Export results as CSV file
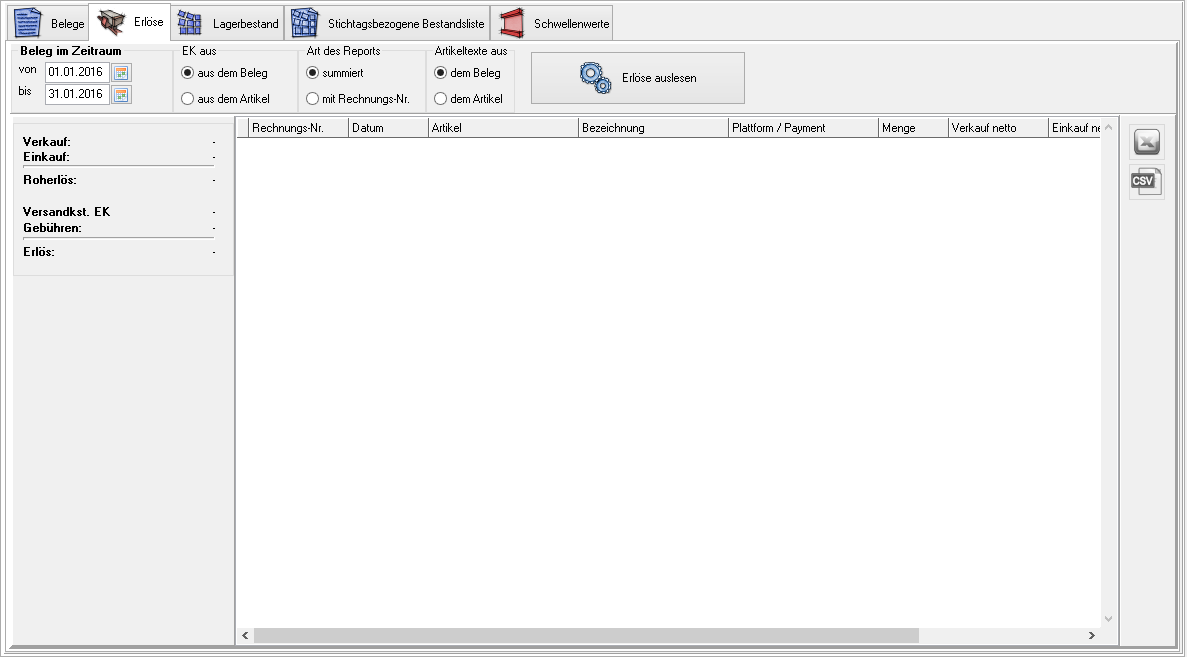This screenshot has height=657, width=1187. pos(1146,181)
